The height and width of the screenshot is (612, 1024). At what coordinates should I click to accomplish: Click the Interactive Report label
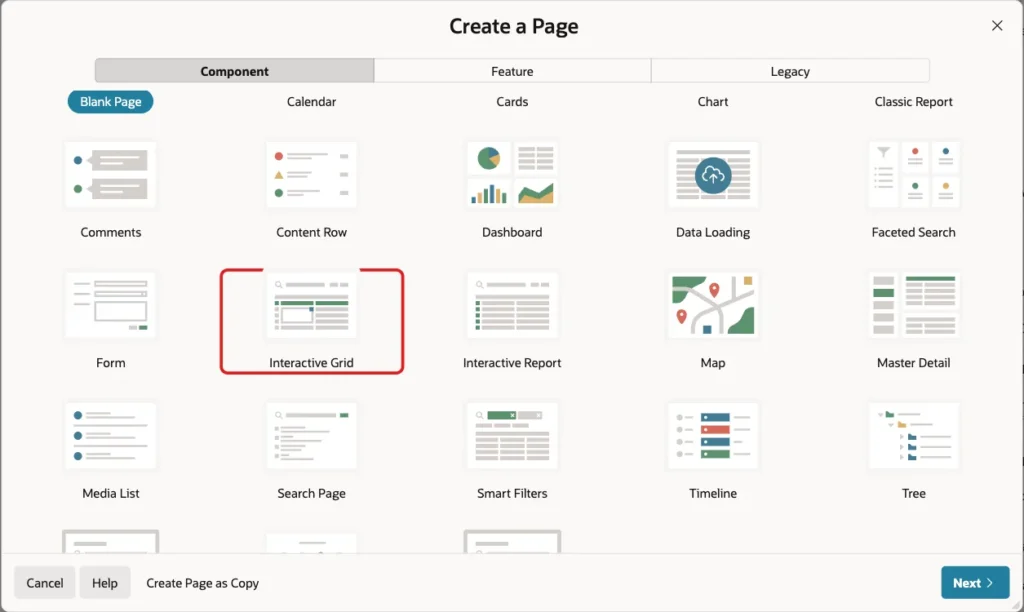[x=512, y=362]
